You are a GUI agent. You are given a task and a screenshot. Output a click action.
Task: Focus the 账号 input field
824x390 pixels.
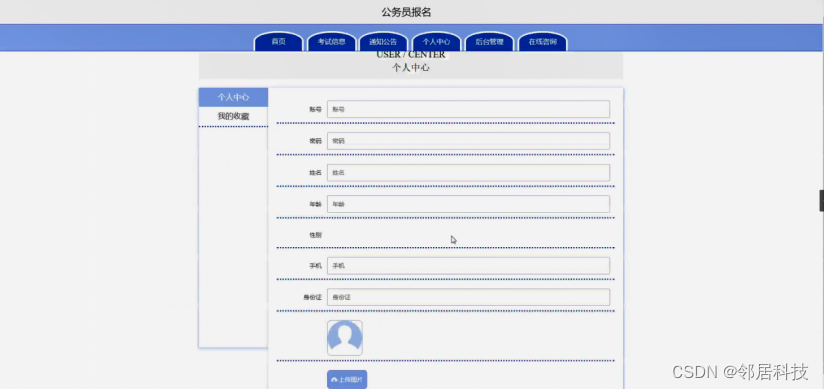coord(468,109)
